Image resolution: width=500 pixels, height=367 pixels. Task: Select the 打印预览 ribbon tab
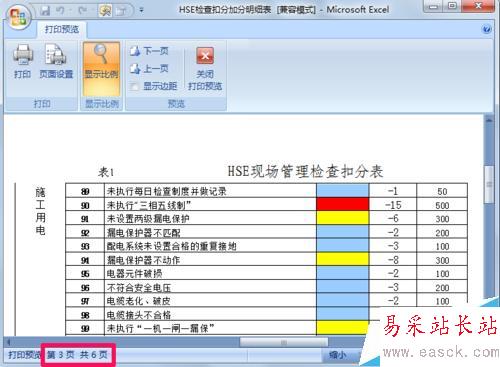pyautogui.click(x=62, y=29)
